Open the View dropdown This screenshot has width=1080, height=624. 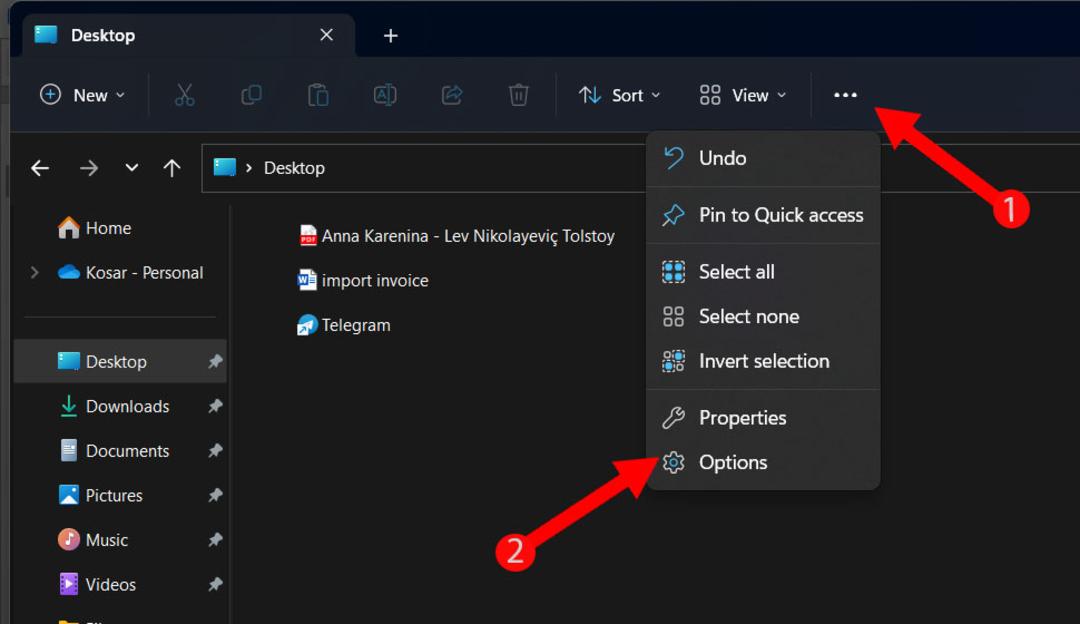[x=742, y=95]
